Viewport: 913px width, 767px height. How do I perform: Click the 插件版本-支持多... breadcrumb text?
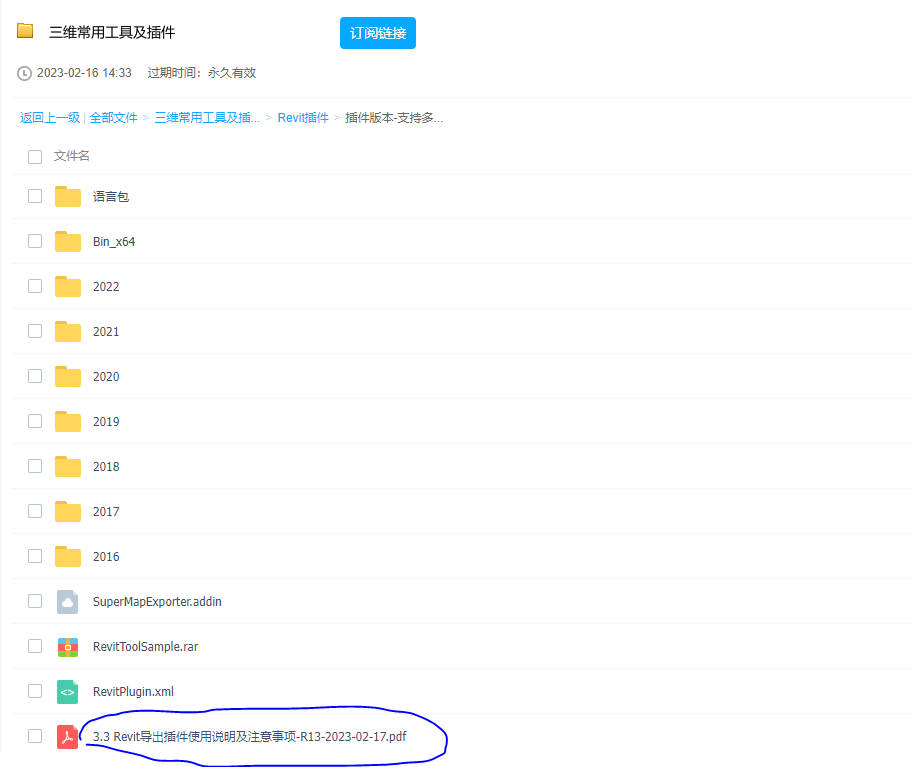(x=394, y=118)
